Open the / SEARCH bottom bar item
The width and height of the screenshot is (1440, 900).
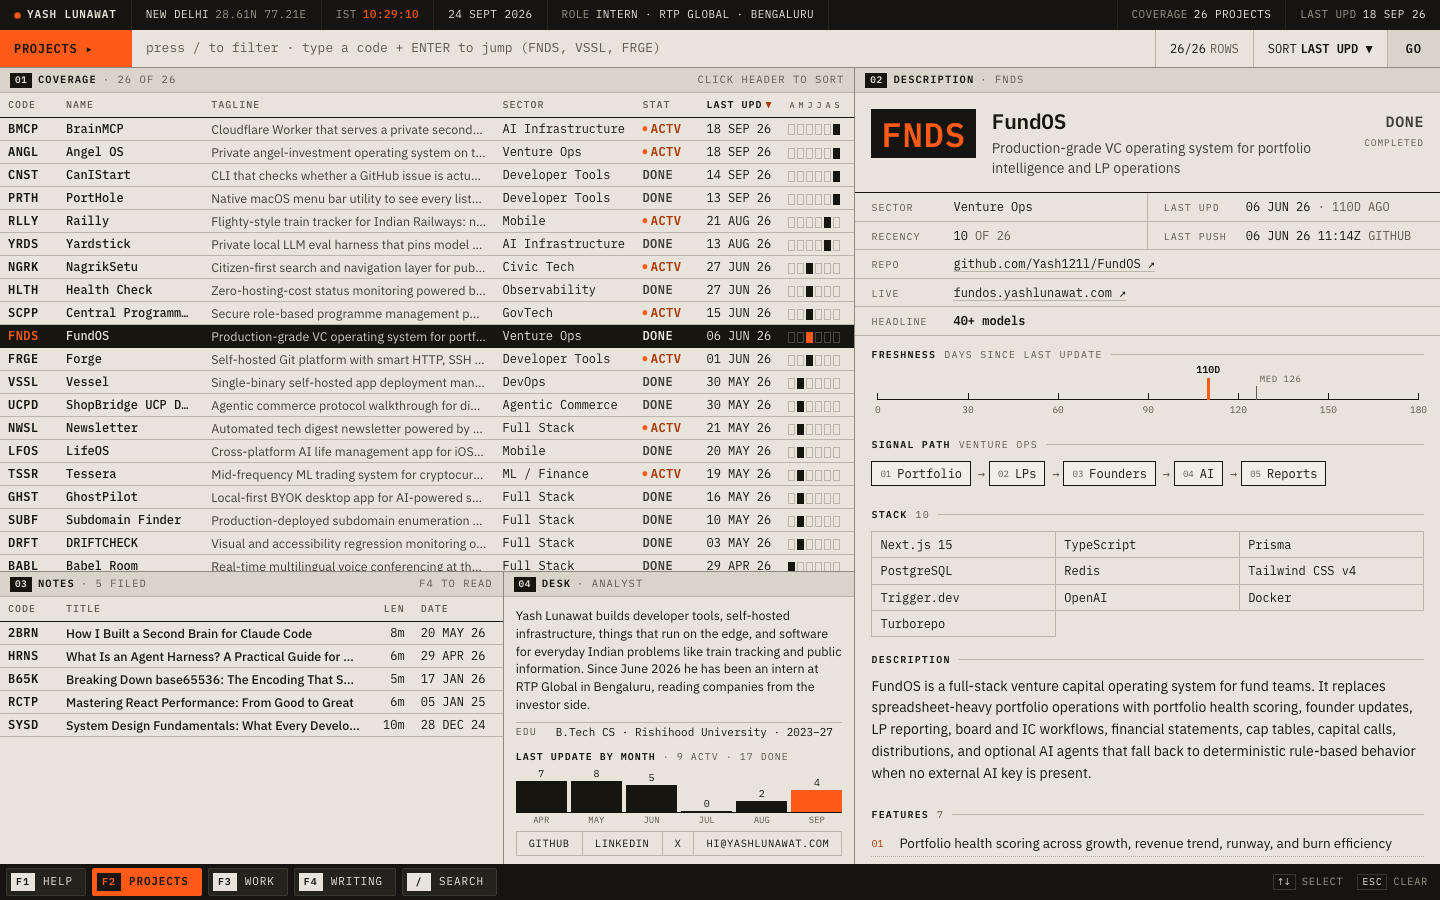click(x=449, y=882)
